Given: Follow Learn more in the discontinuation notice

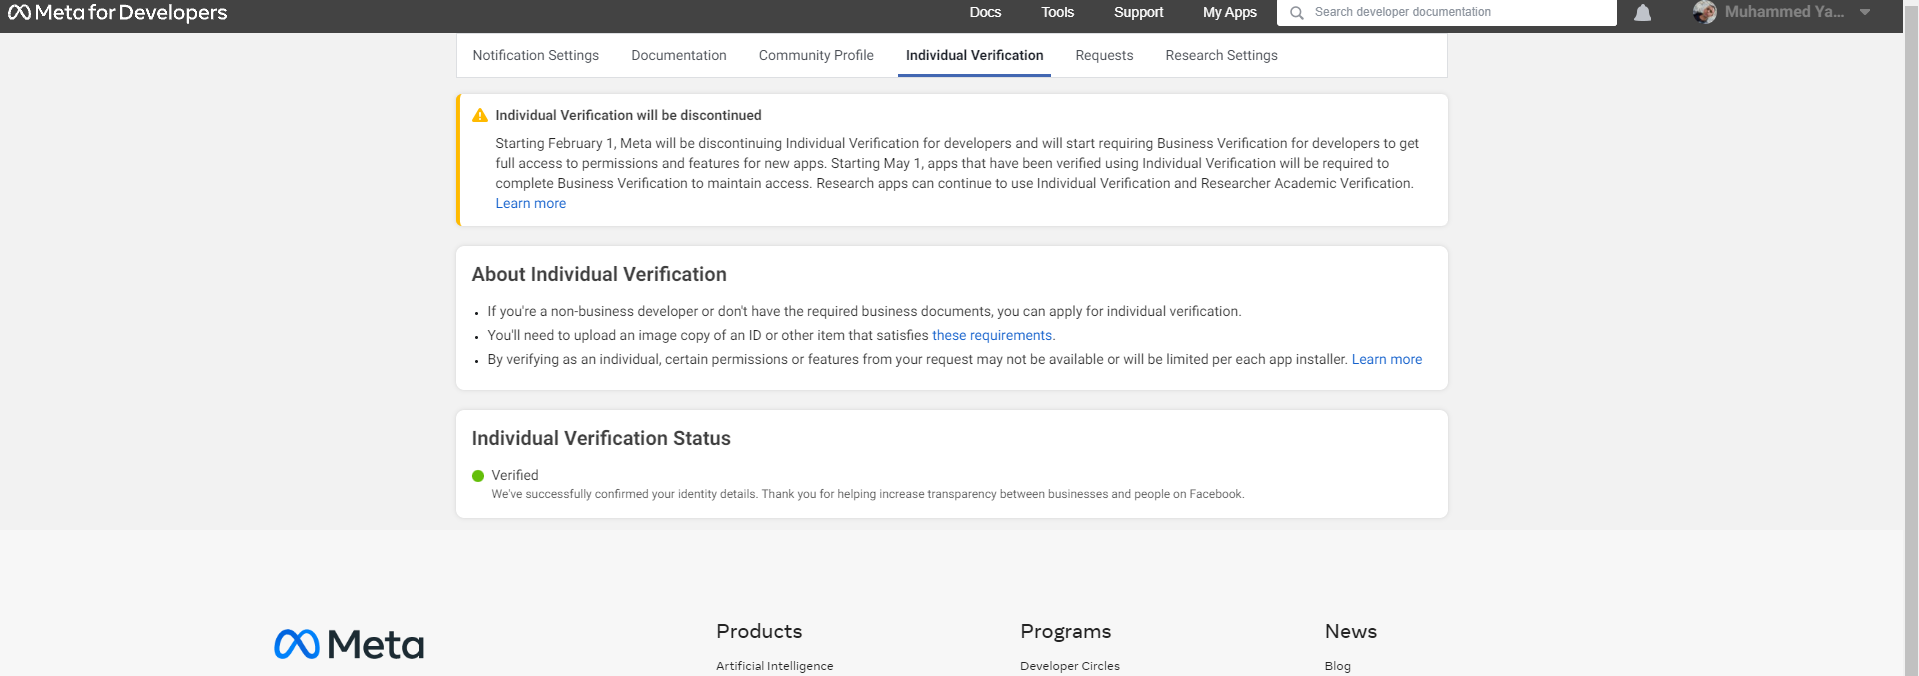Looking at the screenshot, I should 531,203.
